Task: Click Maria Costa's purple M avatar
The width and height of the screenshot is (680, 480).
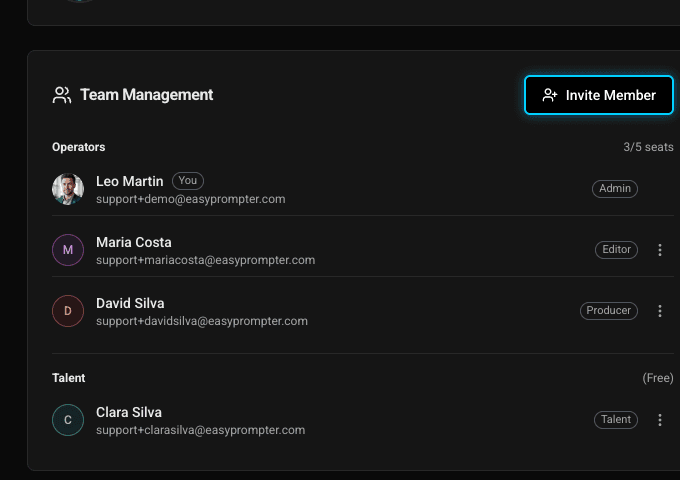Action: (68, 250)
